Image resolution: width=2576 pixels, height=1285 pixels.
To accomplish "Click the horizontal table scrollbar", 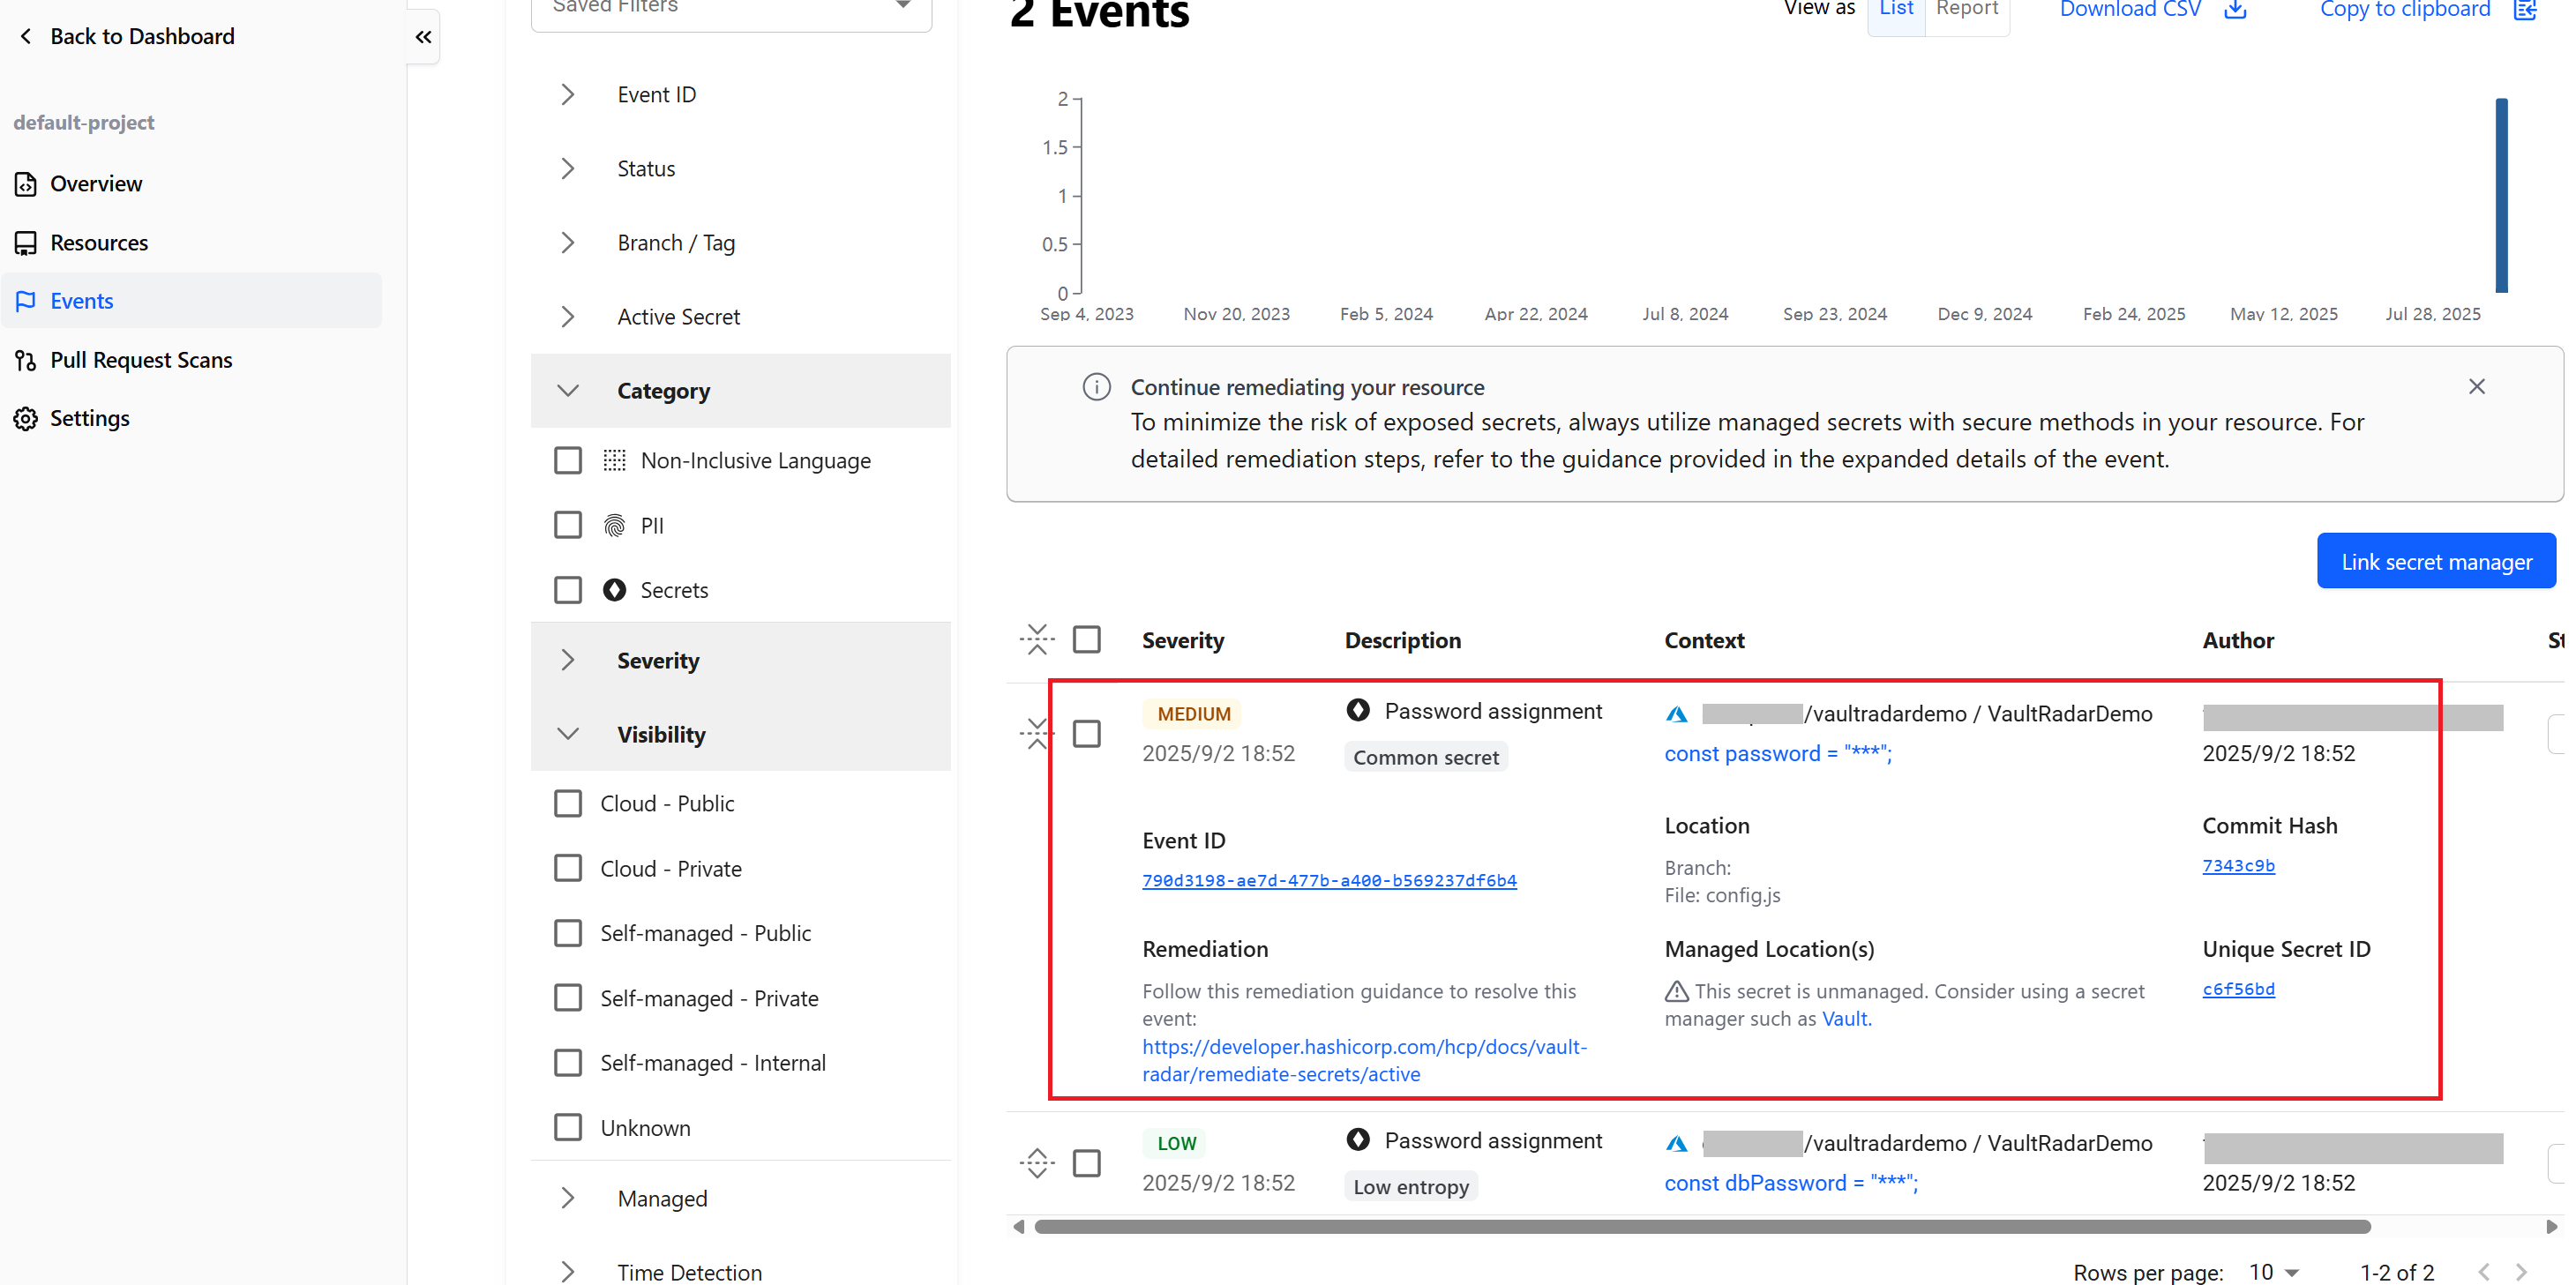I will tap(1700, 1227).
